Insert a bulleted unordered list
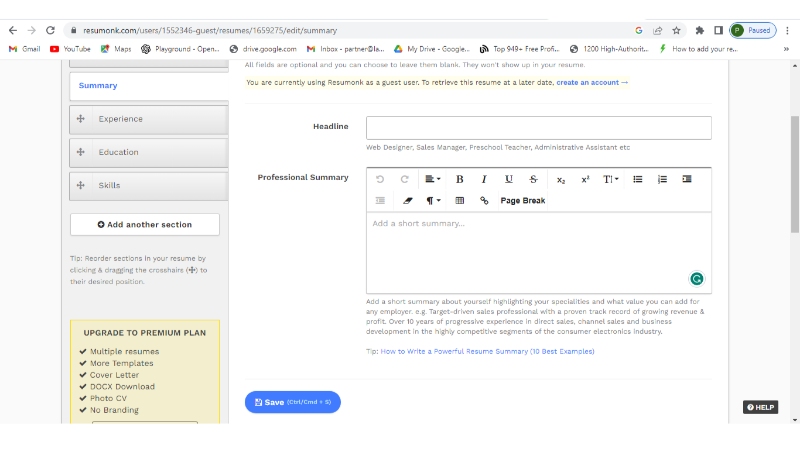This screenshot has width=800, height=449. (x=638, y=179)
